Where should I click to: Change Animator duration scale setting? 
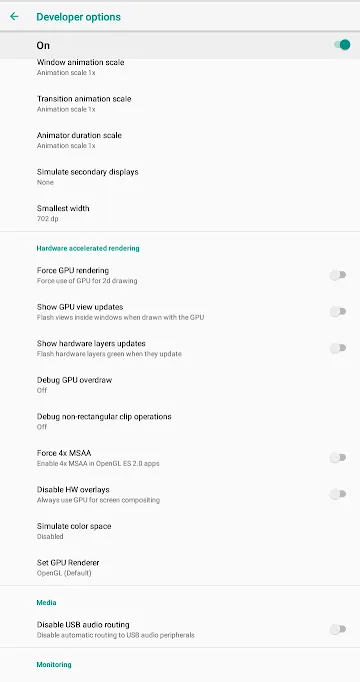(180, 140)
